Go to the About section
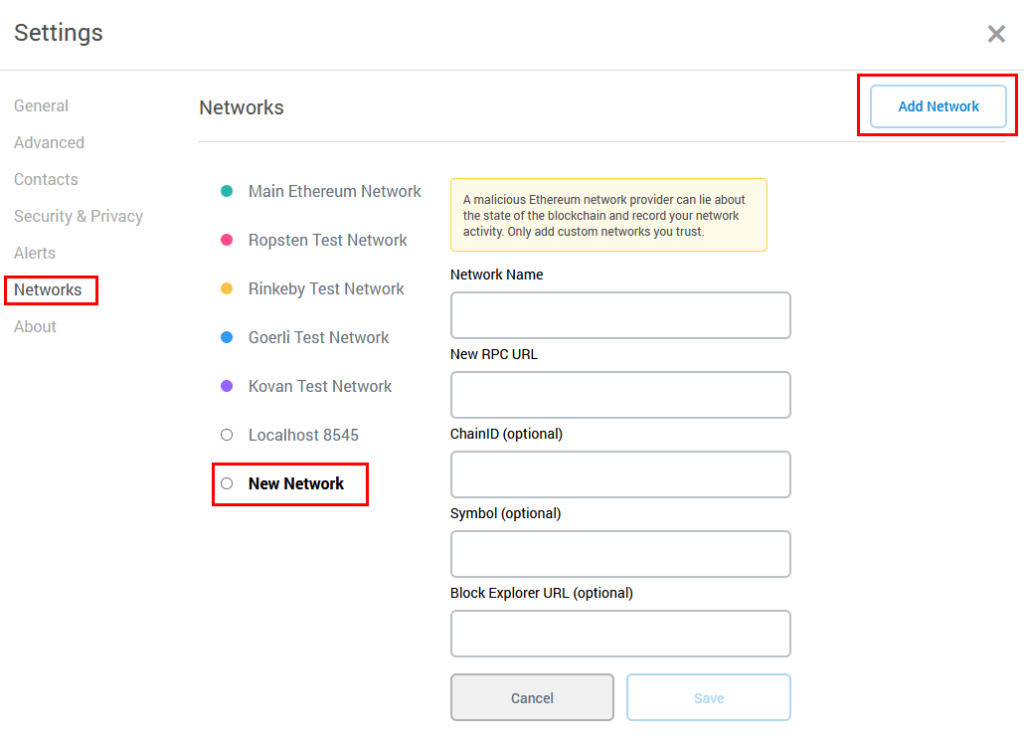Image resolution: width=1024 pixels, height=746 pixels. 35,326
